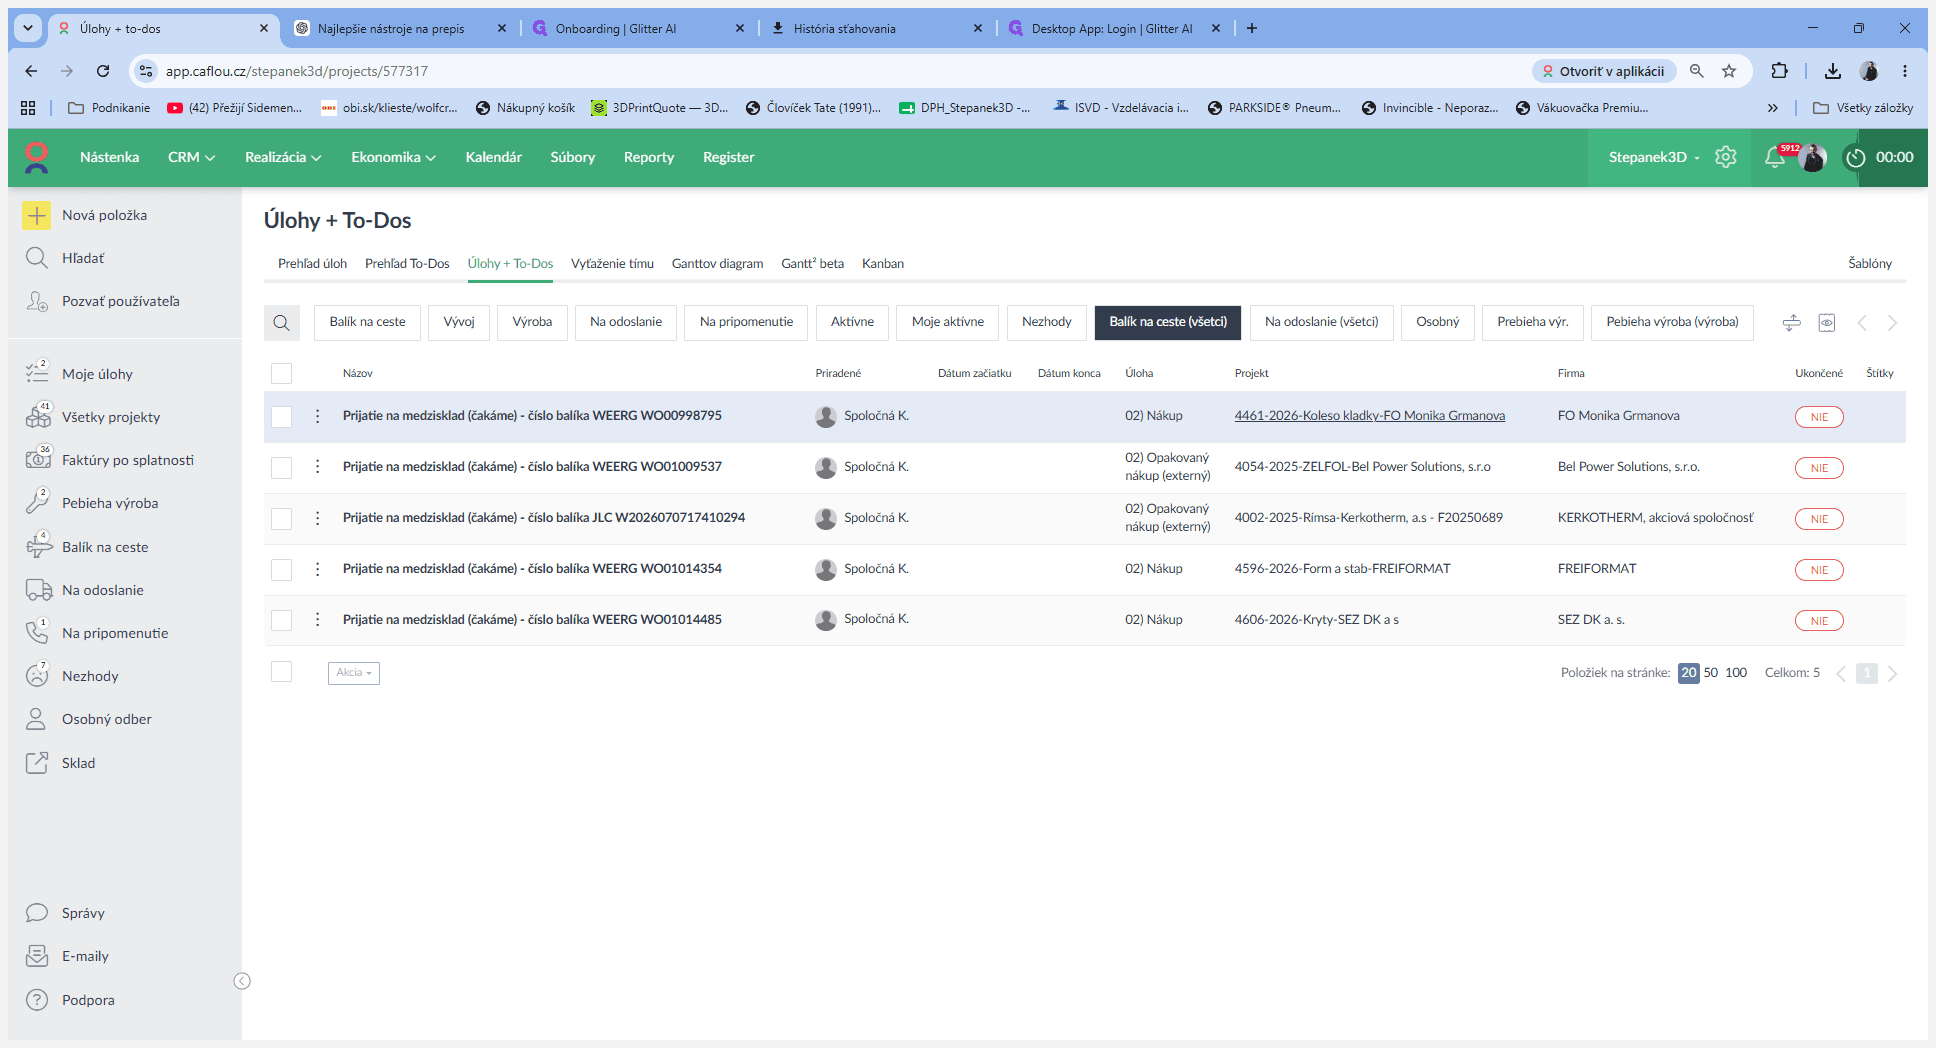Open the settings gear in green header
Viewport: 1936px width, 1048px height.
[1726, 157]
